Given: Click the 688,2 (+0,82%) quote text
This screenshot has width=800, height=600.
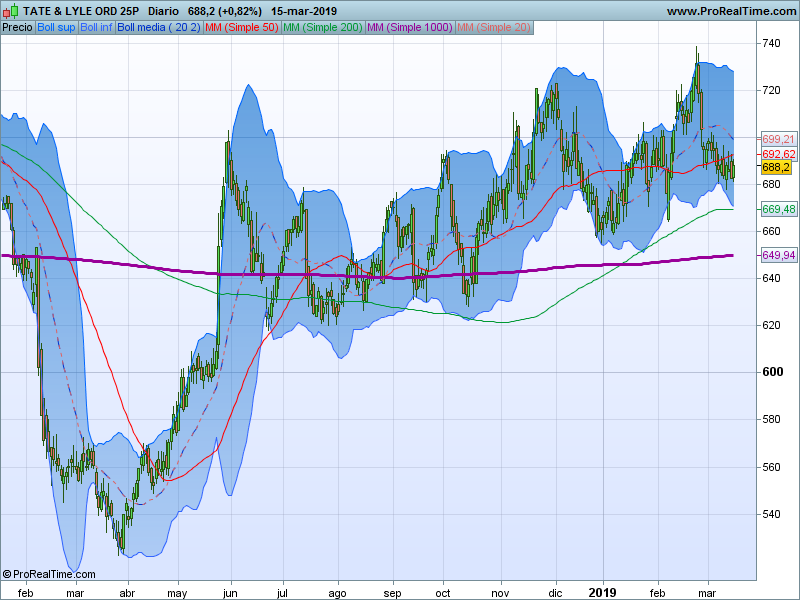Looking at the screenshot, I should tap(224, 11).
